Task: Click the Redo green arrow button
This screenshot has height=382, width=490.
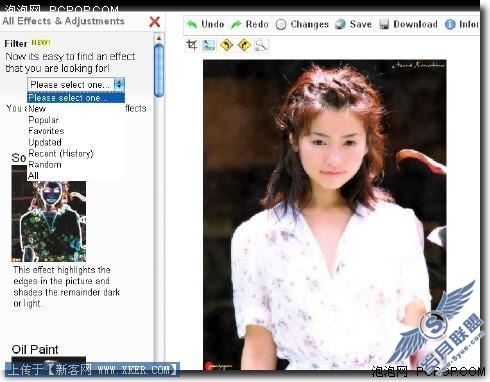Action: tap(250, 24)
